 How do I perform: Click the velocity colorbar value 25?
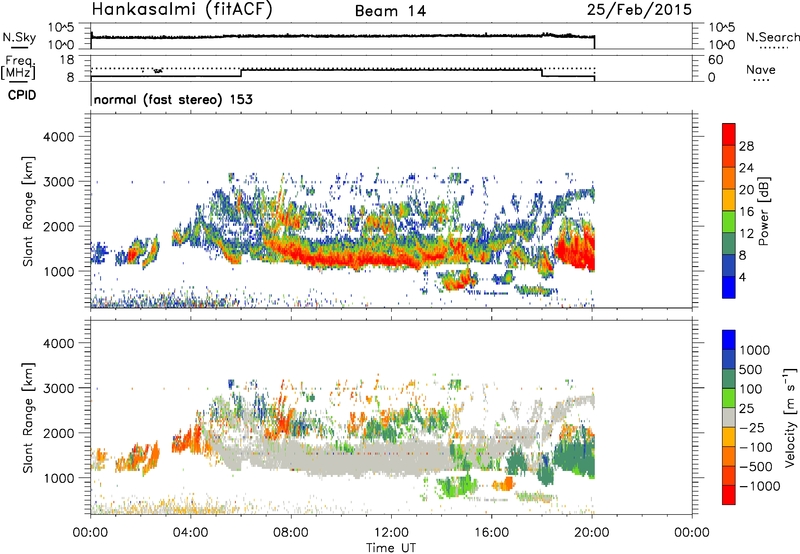[x=747, y=408]
